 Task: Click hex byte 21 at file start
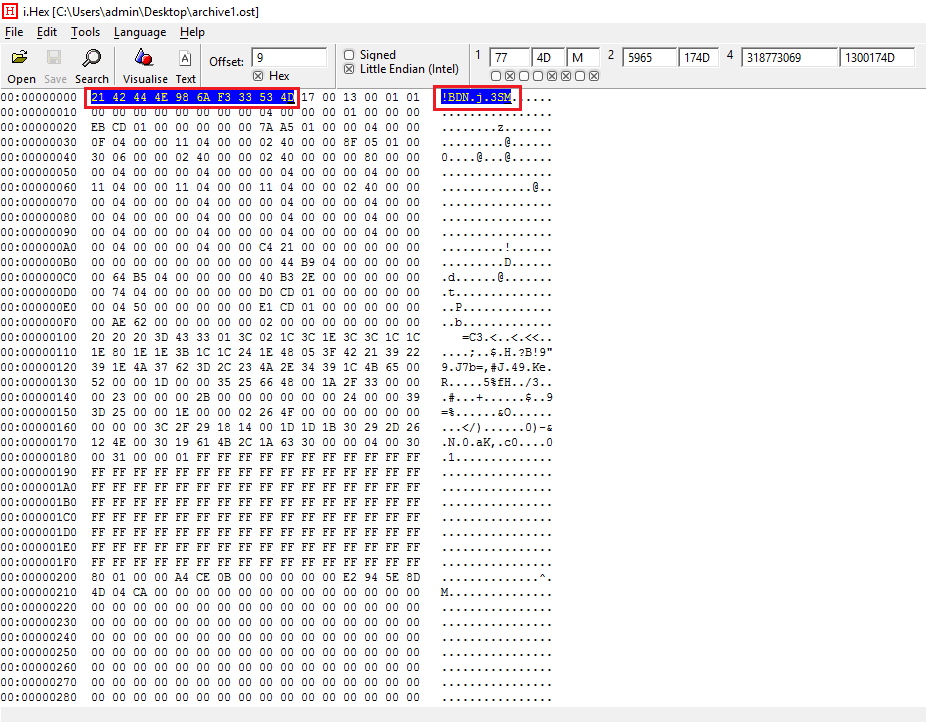click(97, 97)
